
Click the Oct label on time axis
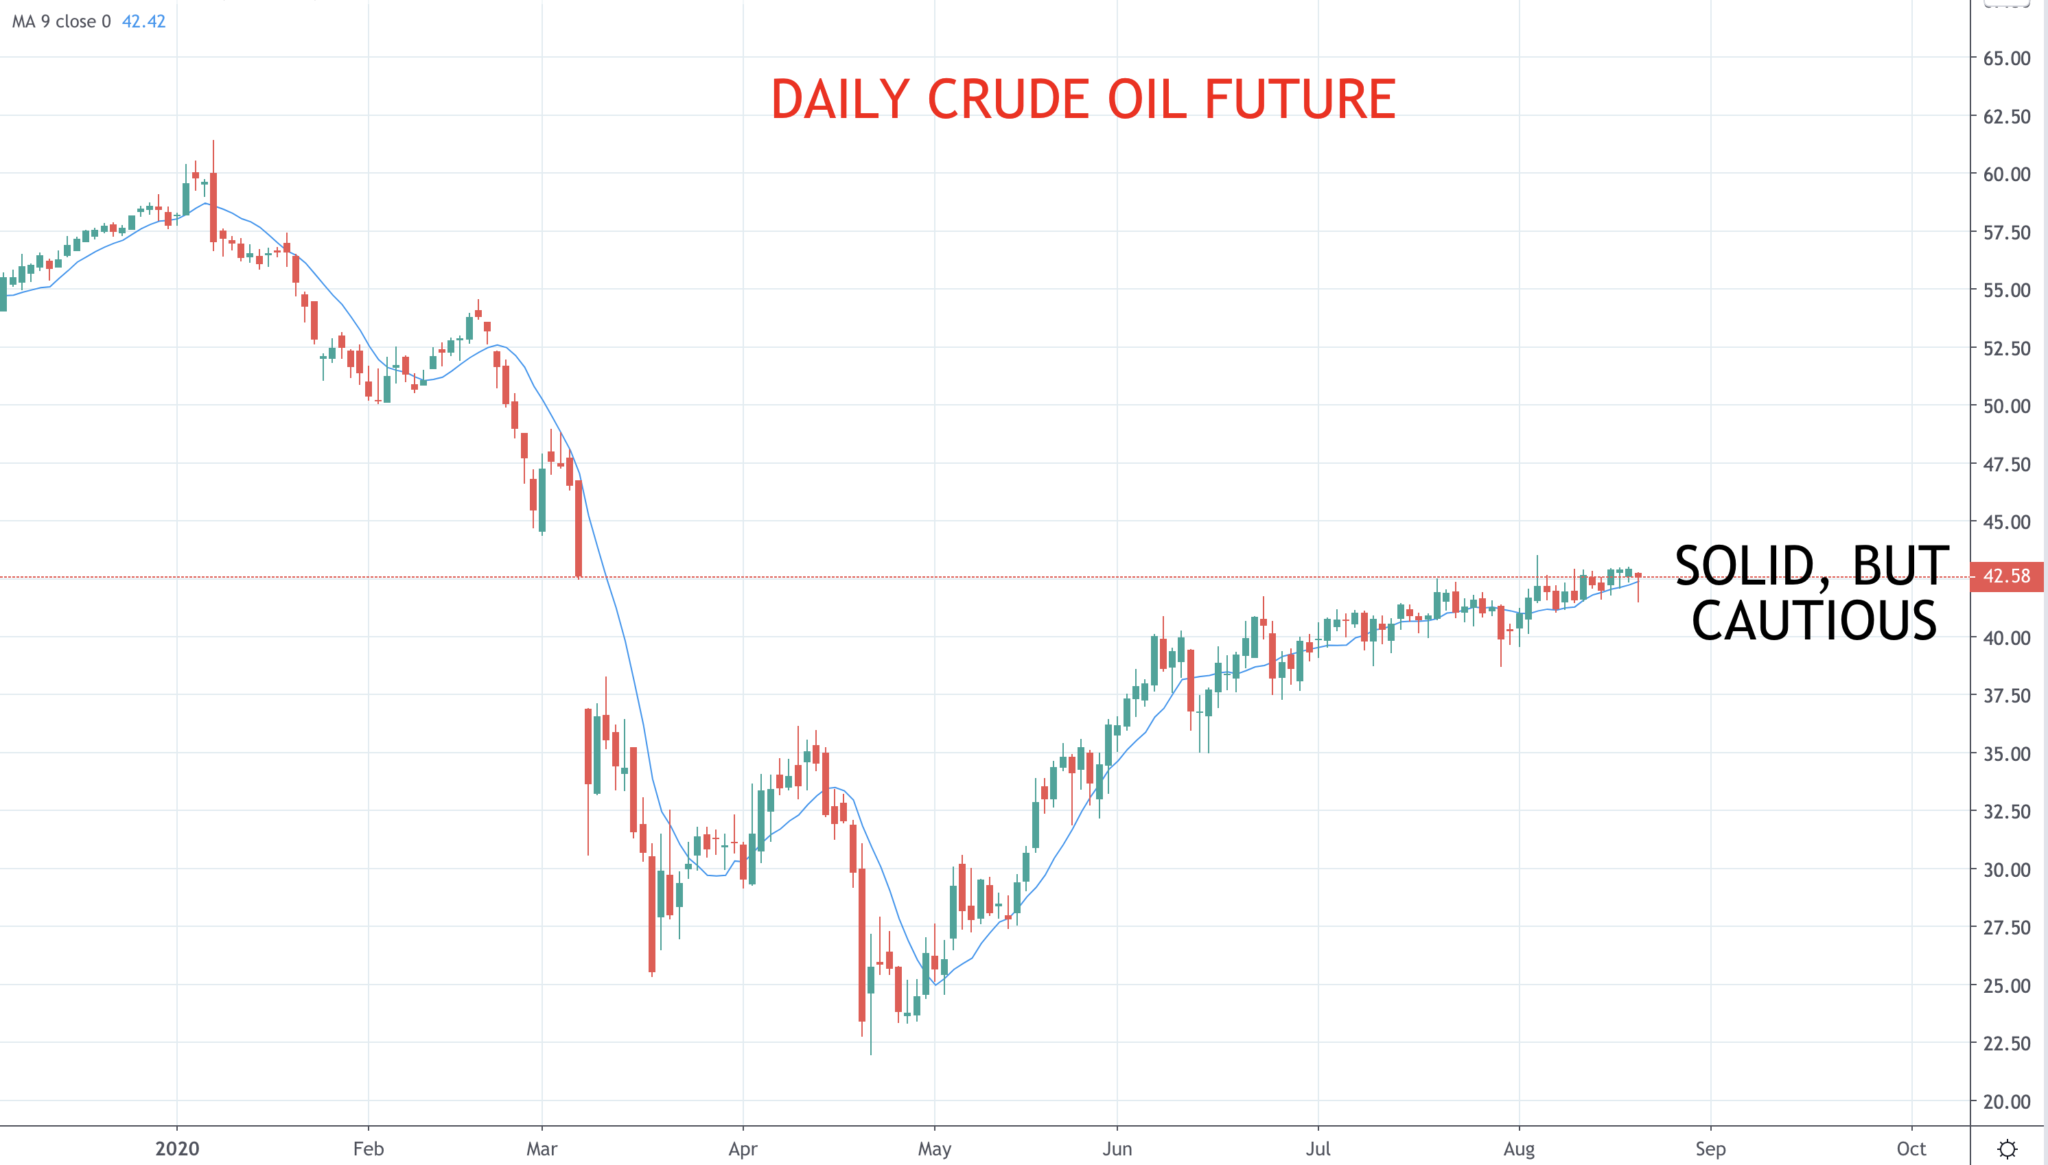point(1911,1149)
